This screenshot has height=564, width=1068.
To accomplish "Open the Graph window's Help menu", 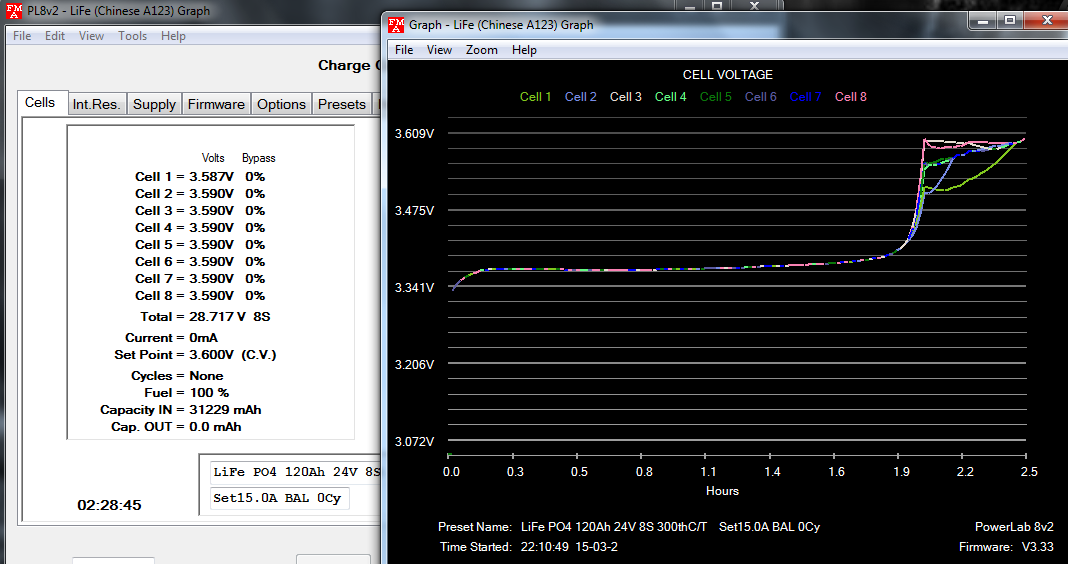I will (x=524, y=50).
